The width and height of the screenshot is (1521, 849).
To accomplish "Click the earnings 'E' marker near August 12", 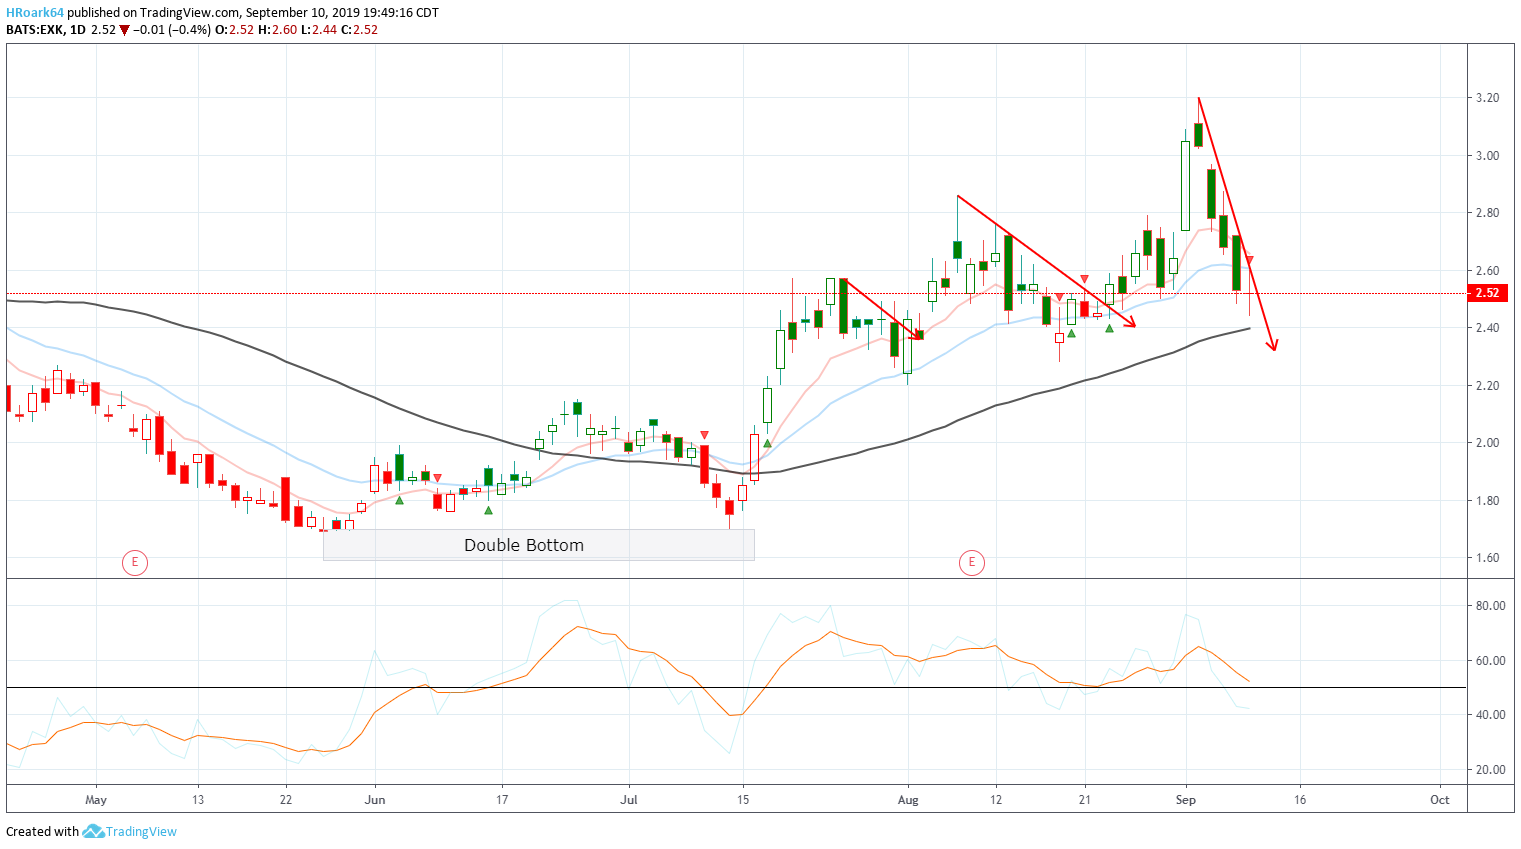I will (971, 562).
